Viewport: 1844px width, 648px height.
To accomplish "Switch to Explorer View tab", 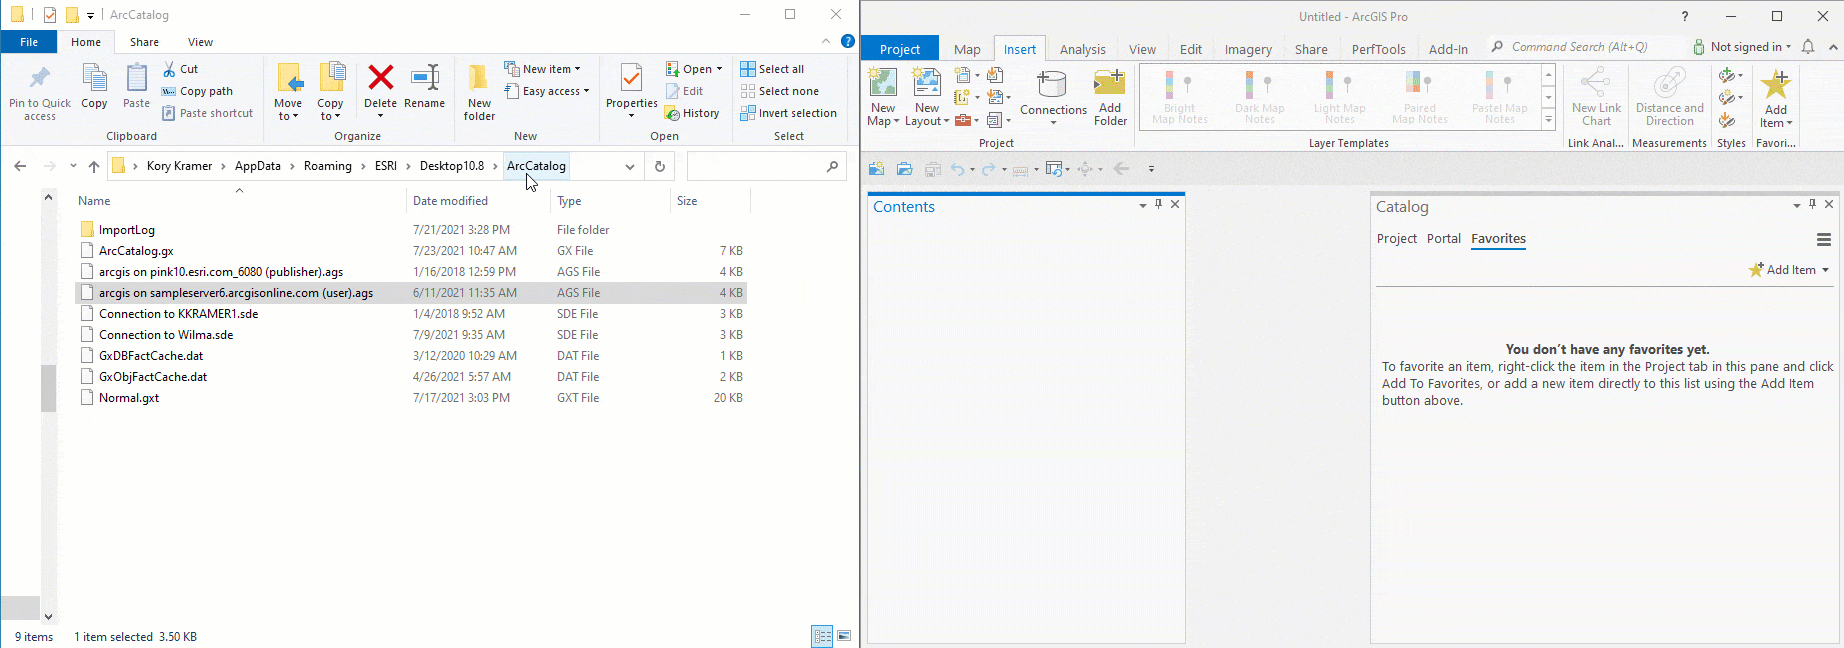I will point(200,42).
